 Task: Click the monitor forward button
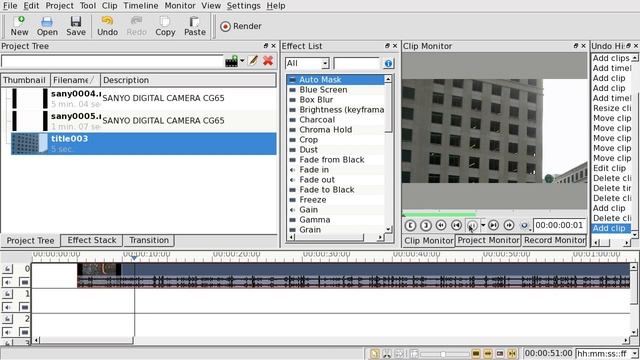click(x=509, y=225)
